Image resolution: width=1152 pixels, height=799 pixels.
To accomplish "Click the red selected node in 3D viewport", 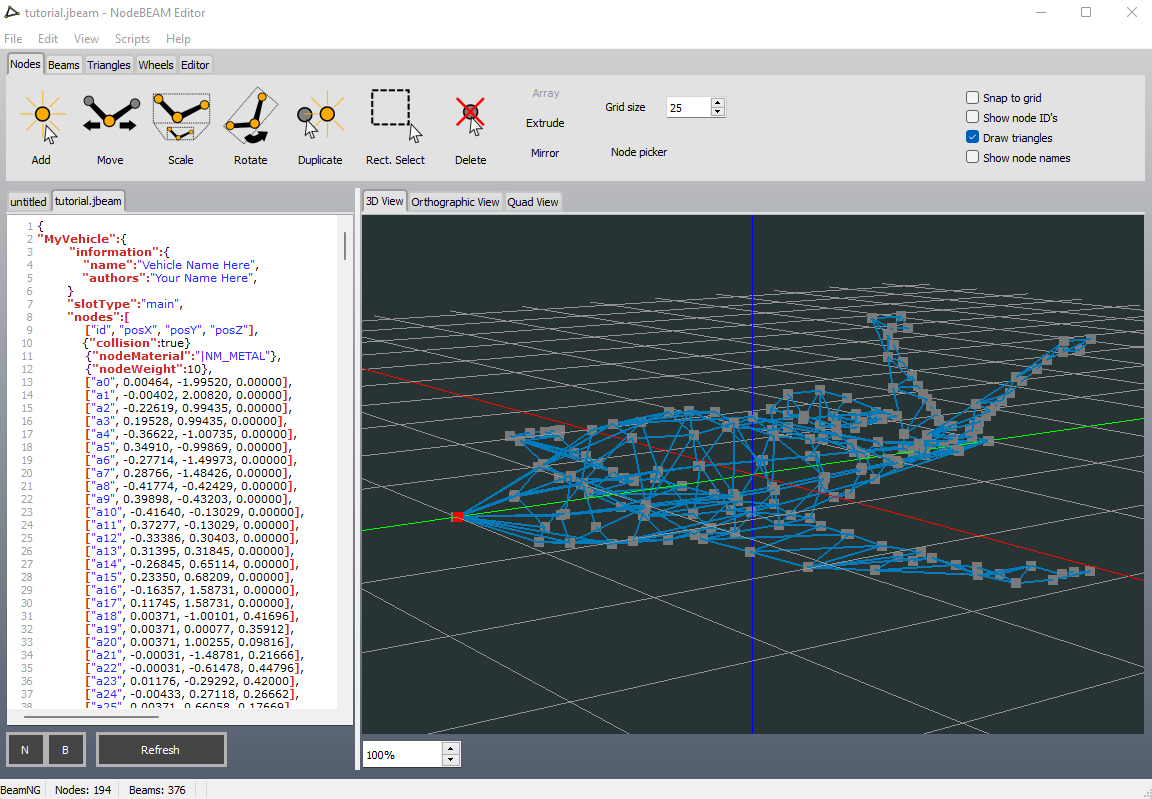I will 457,517.
